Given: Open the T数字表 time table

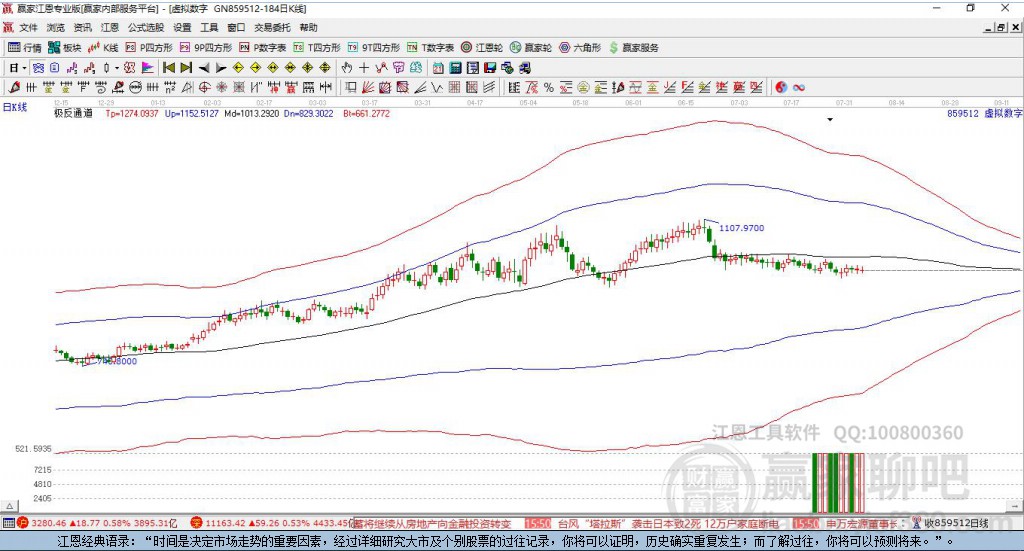Looking at the screenshot, I should point(430,48).
